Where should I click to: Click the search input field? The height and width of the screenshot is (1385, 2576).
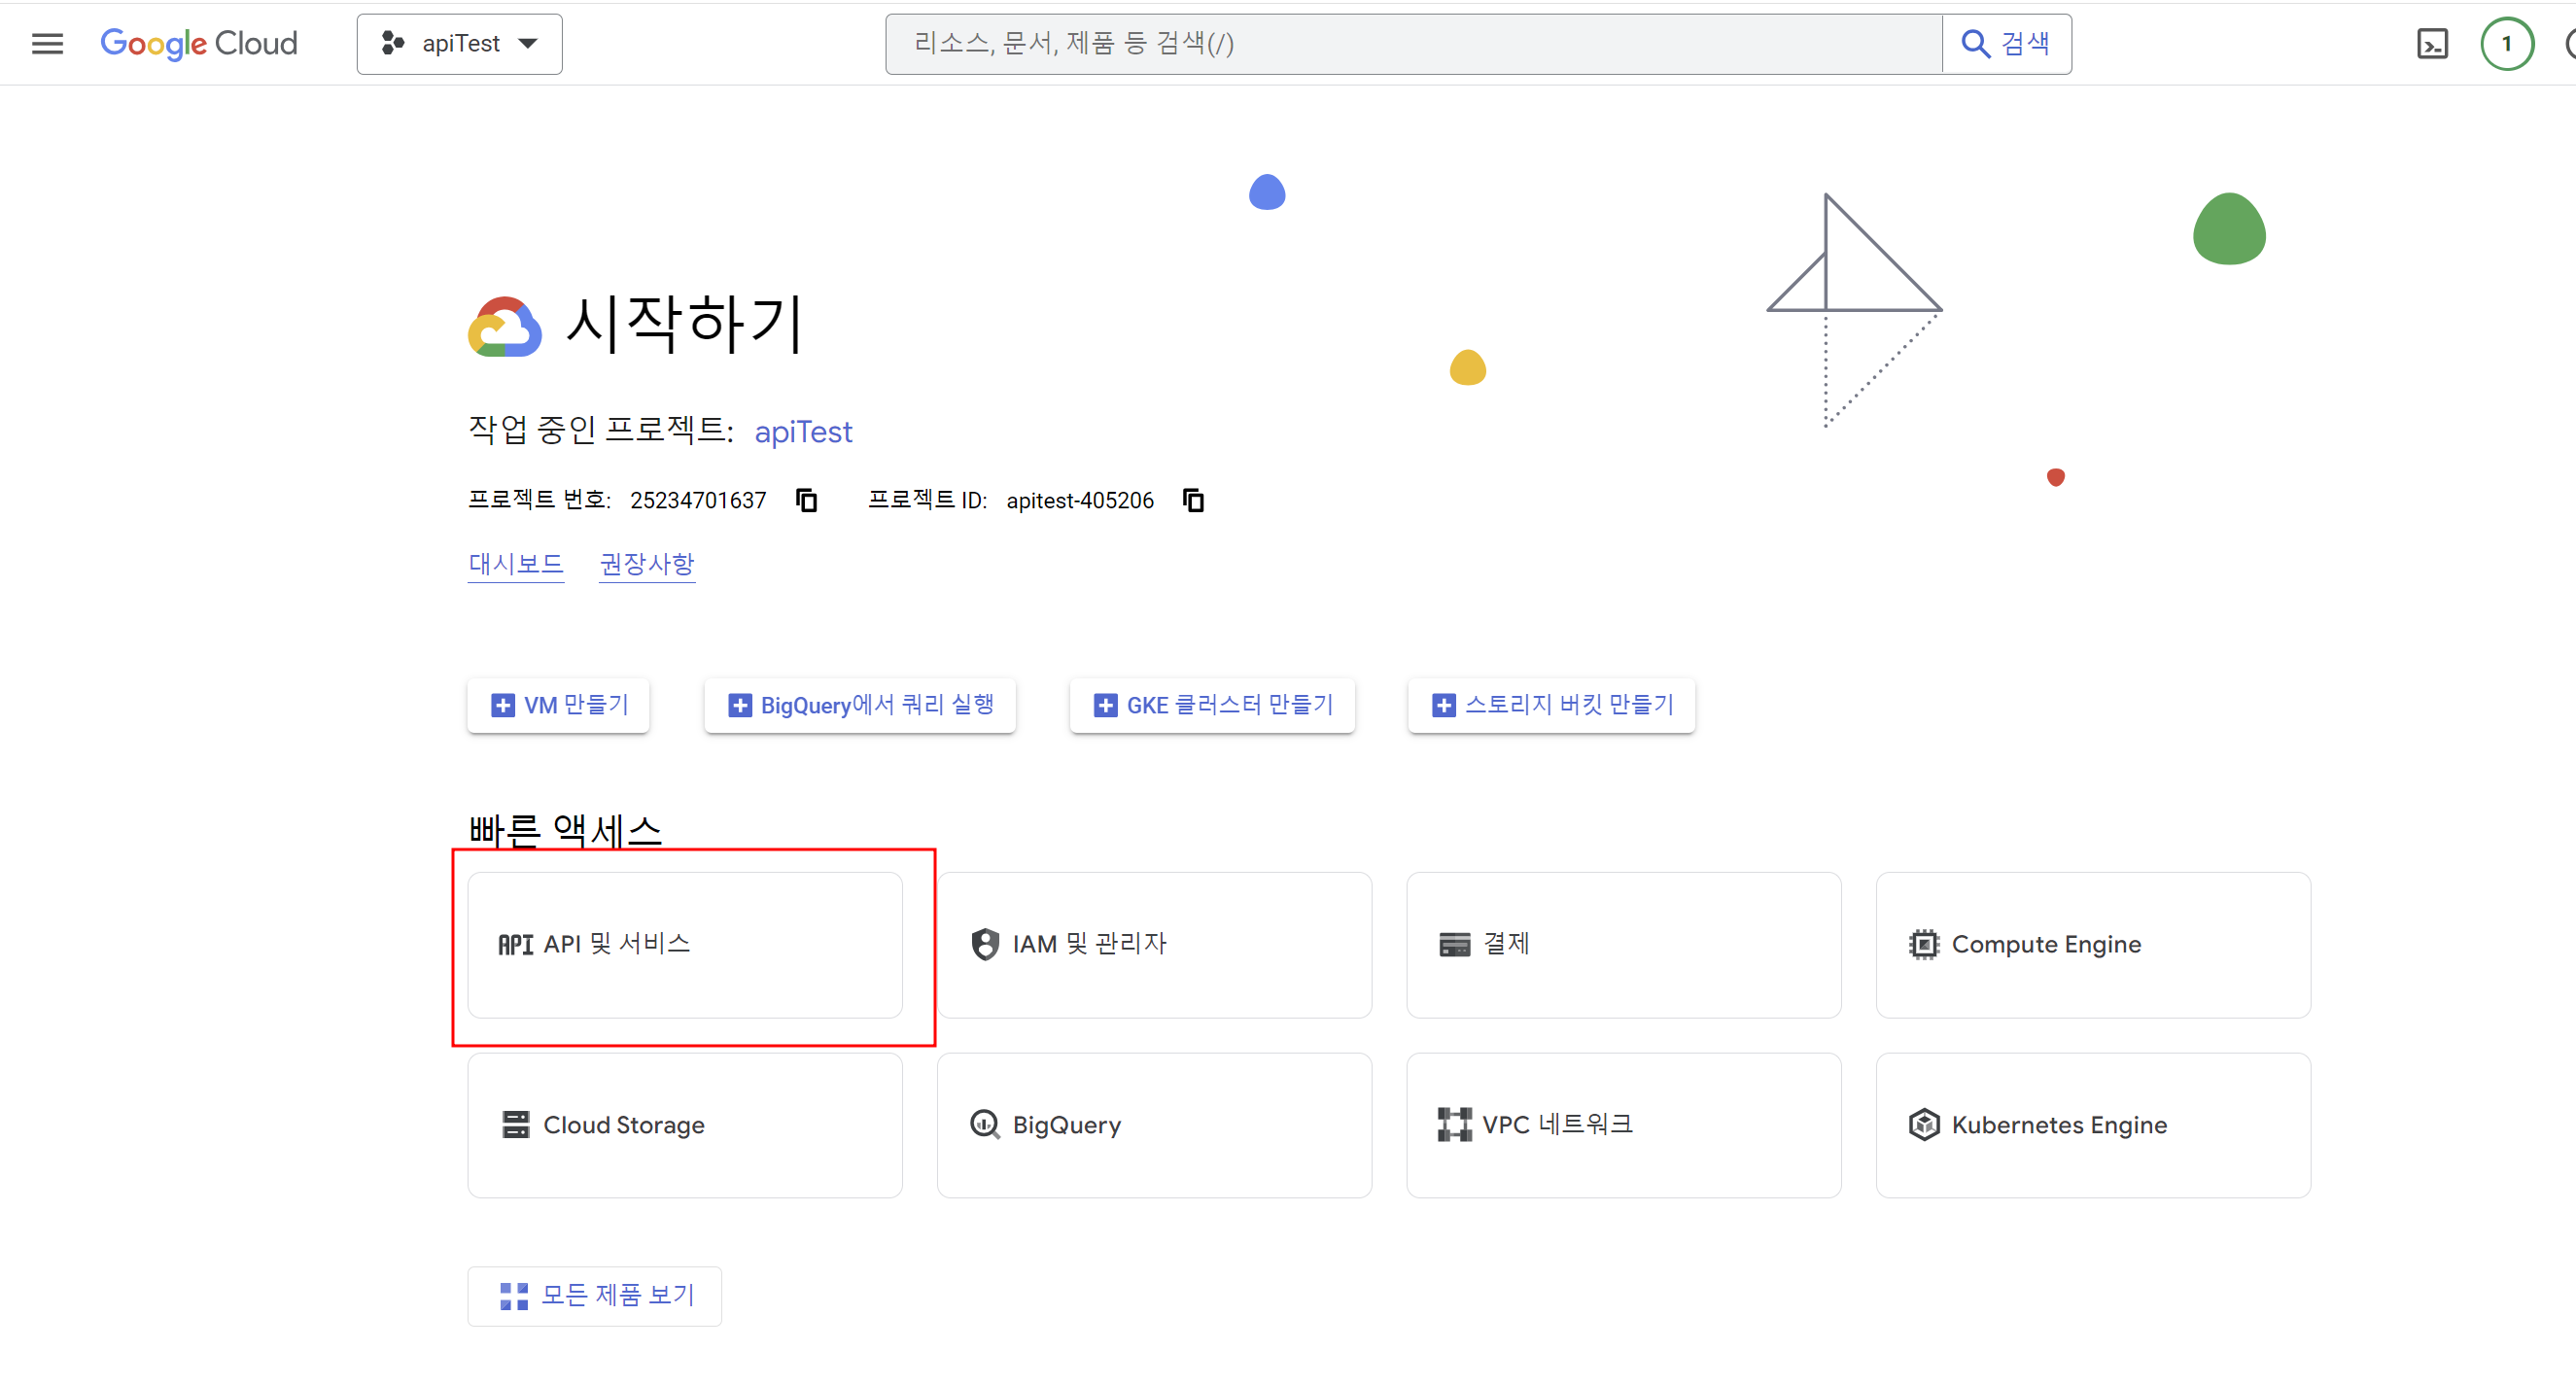1412,43
